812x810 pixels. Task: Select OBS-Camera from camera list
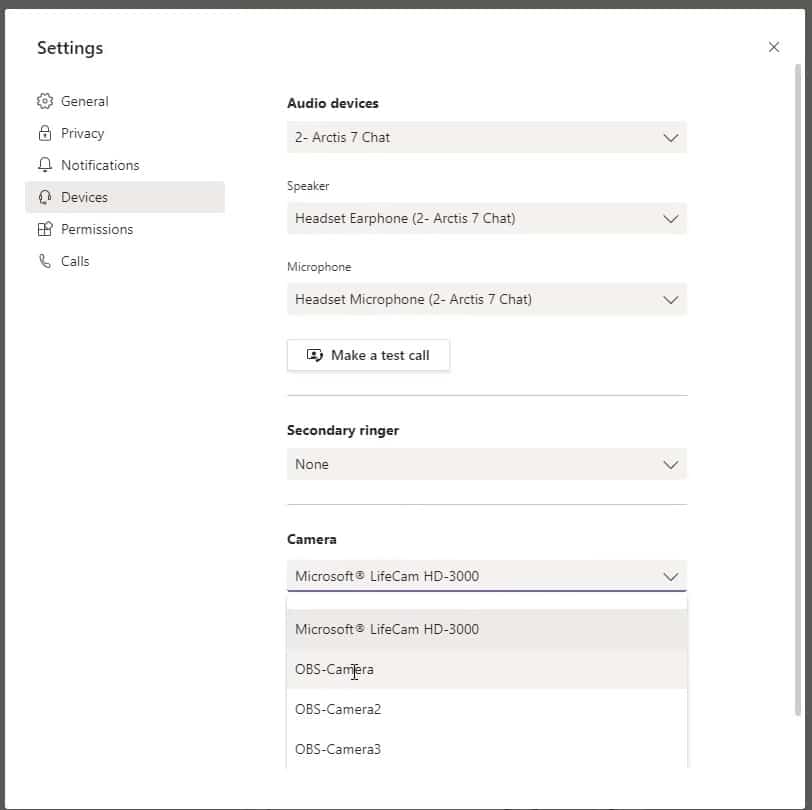click(487, 669)
